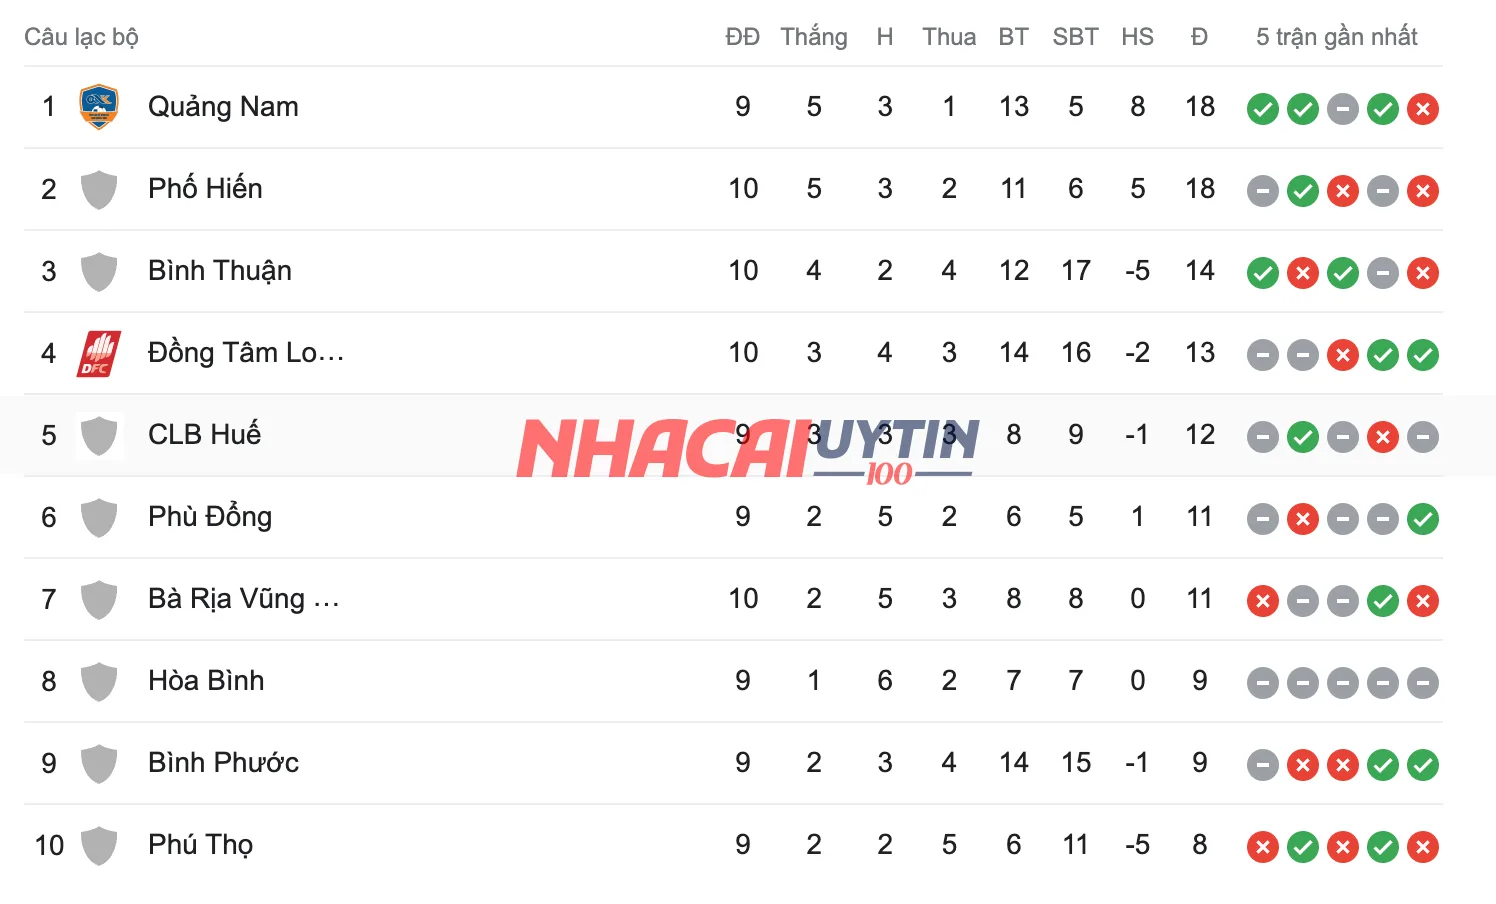Screen dimensions: 1496x904
Task: Click the Đồng Tâm Long An DFC logo
Action: pos(99,354)
